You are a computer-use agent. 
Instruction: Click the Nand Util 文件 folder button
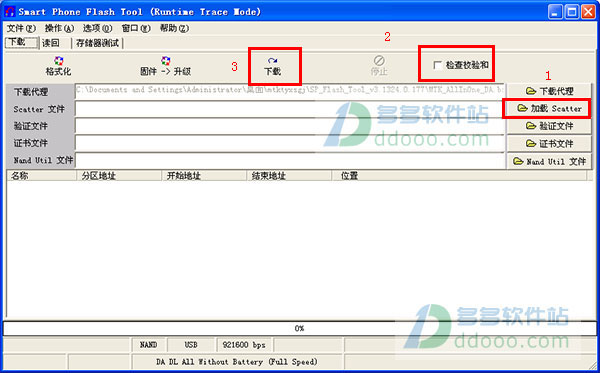549,161
